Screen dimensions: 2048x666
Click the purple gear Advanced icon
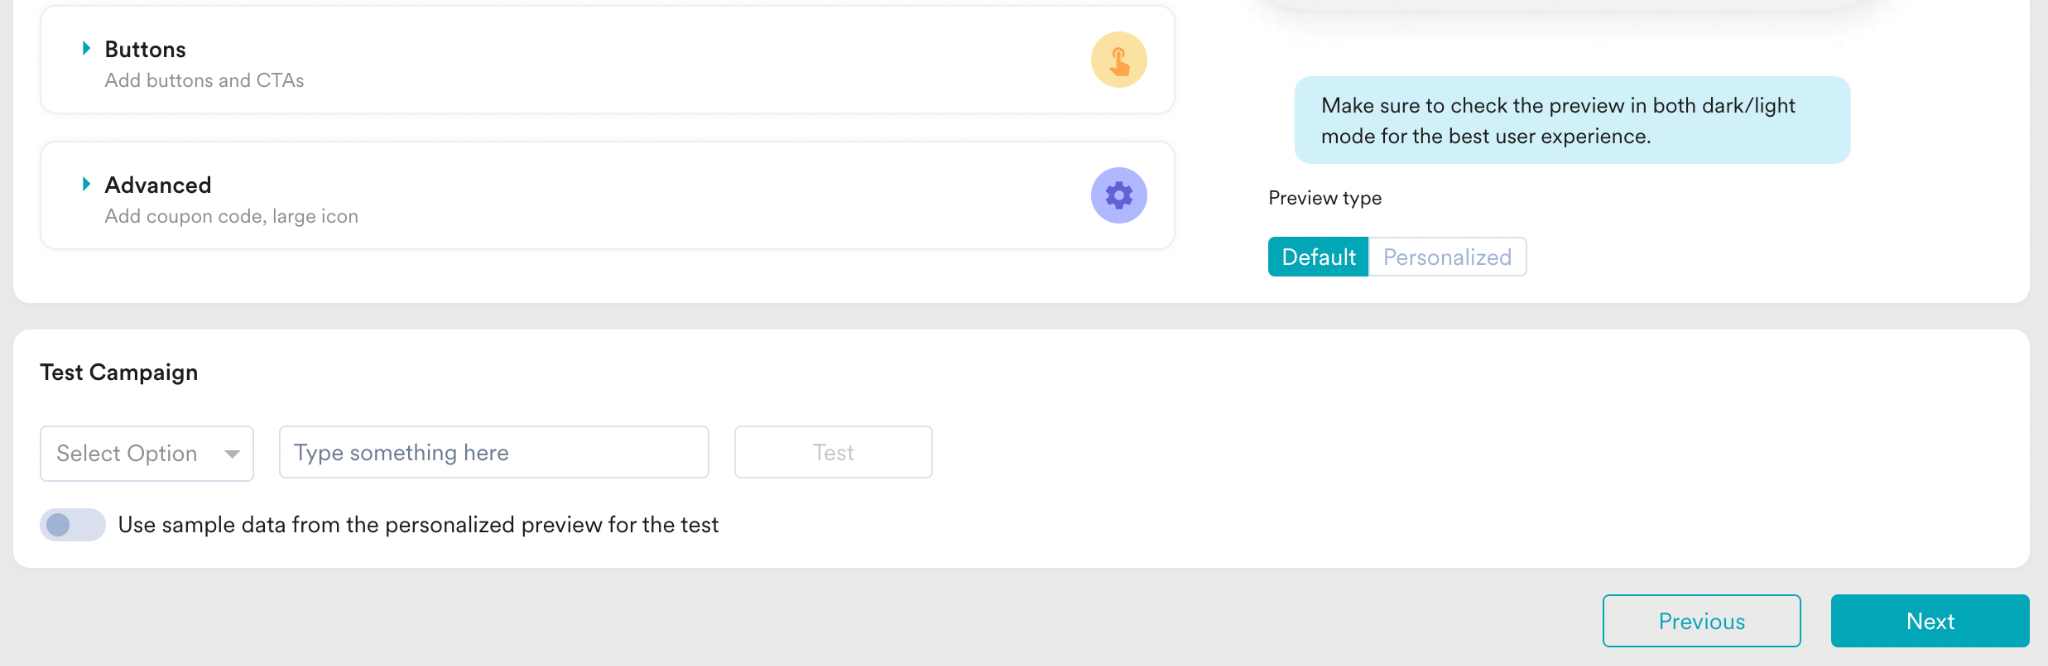1118,195
